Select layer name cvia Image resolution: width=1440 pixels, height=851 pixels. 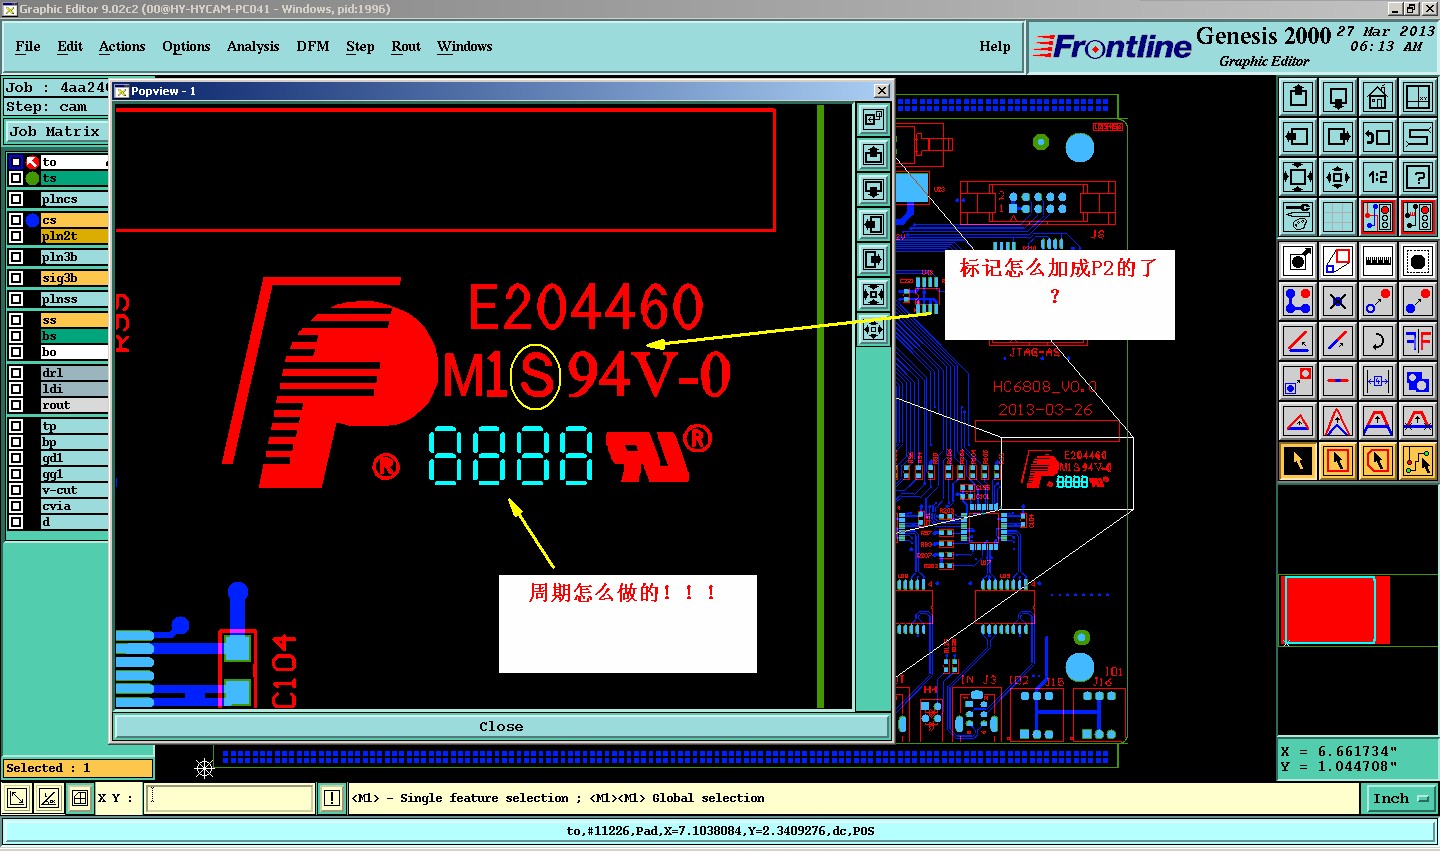coord(73,506)
